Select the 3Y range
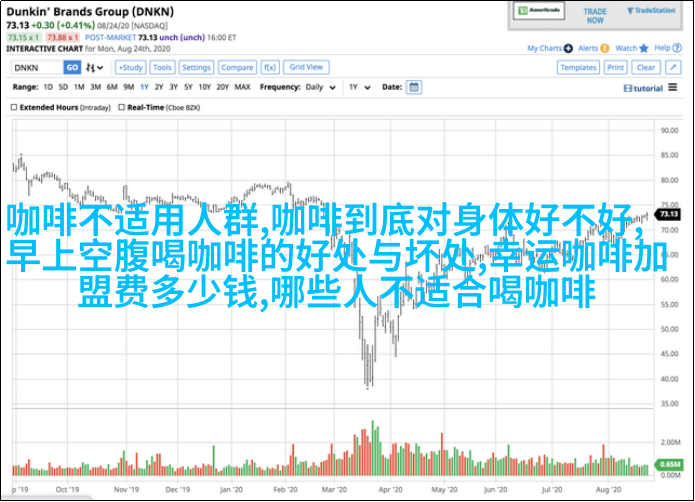695x502 pixels. click(173, 87)
